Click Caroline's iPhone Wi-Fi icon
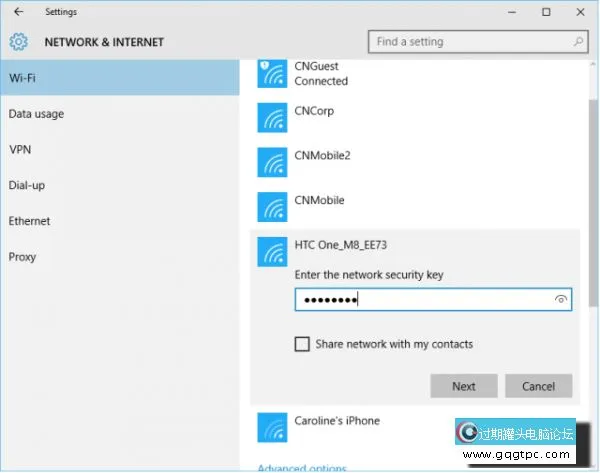The height and width of the screenshot is (473, 600). pyautogui.click(x=271, y=427)
